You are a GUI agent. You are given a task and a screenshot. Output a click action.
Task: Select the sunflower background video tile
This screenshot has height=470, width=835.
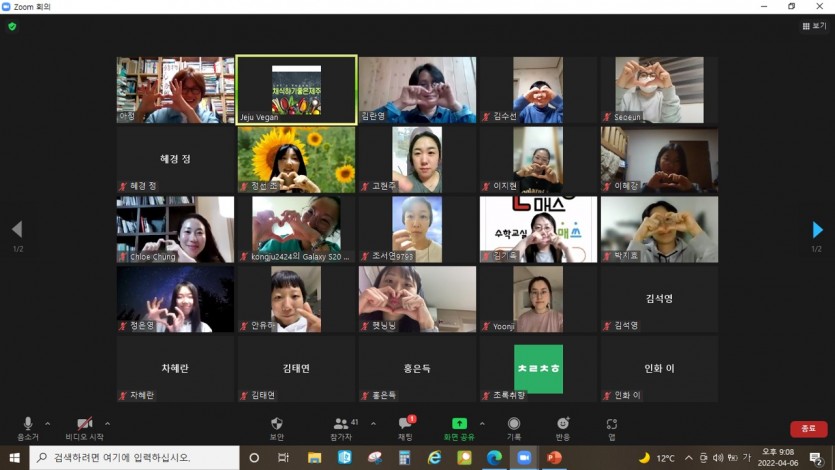point(297,160)
